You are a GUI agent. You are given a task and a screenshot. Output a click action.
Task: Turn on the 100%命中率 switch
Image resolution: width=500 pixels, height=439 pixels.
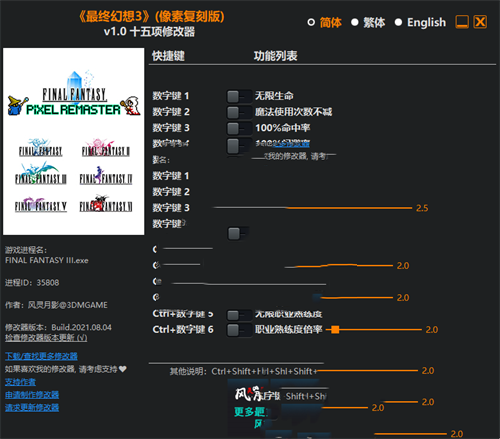tap(239, 128)
